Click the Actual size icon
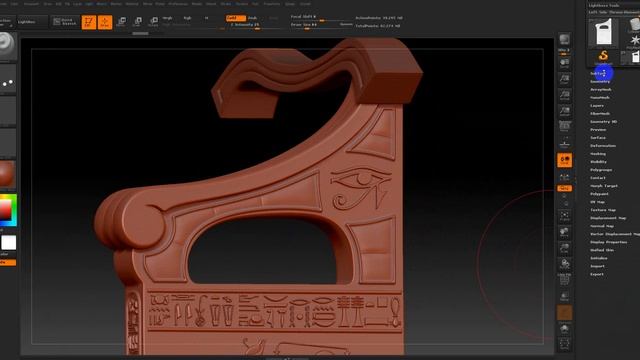 click(x=564, y=95)
